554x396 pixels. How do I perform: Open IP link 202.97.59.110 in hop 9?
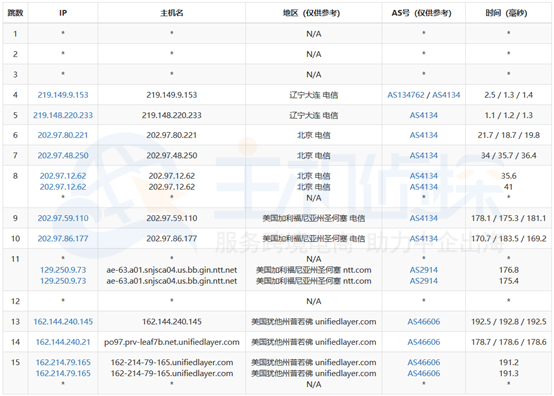[63, 218]
